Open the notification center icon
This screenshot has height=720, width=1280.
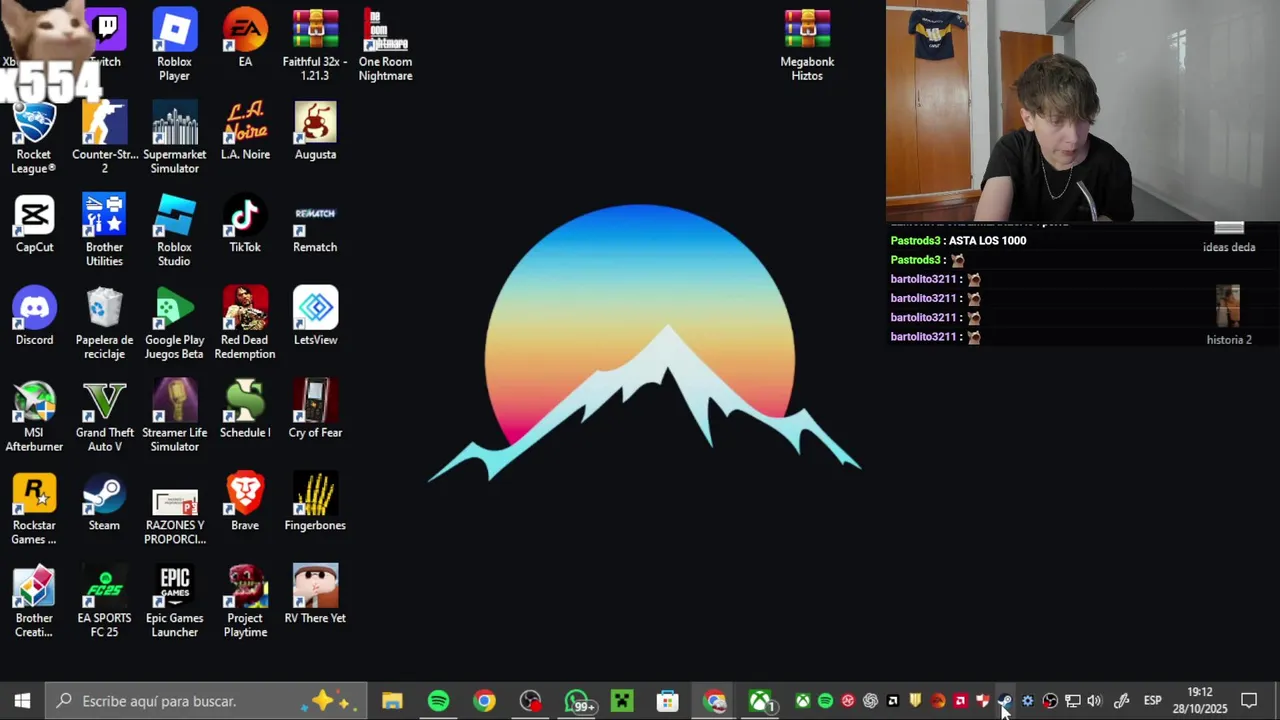coord(1249,701)
